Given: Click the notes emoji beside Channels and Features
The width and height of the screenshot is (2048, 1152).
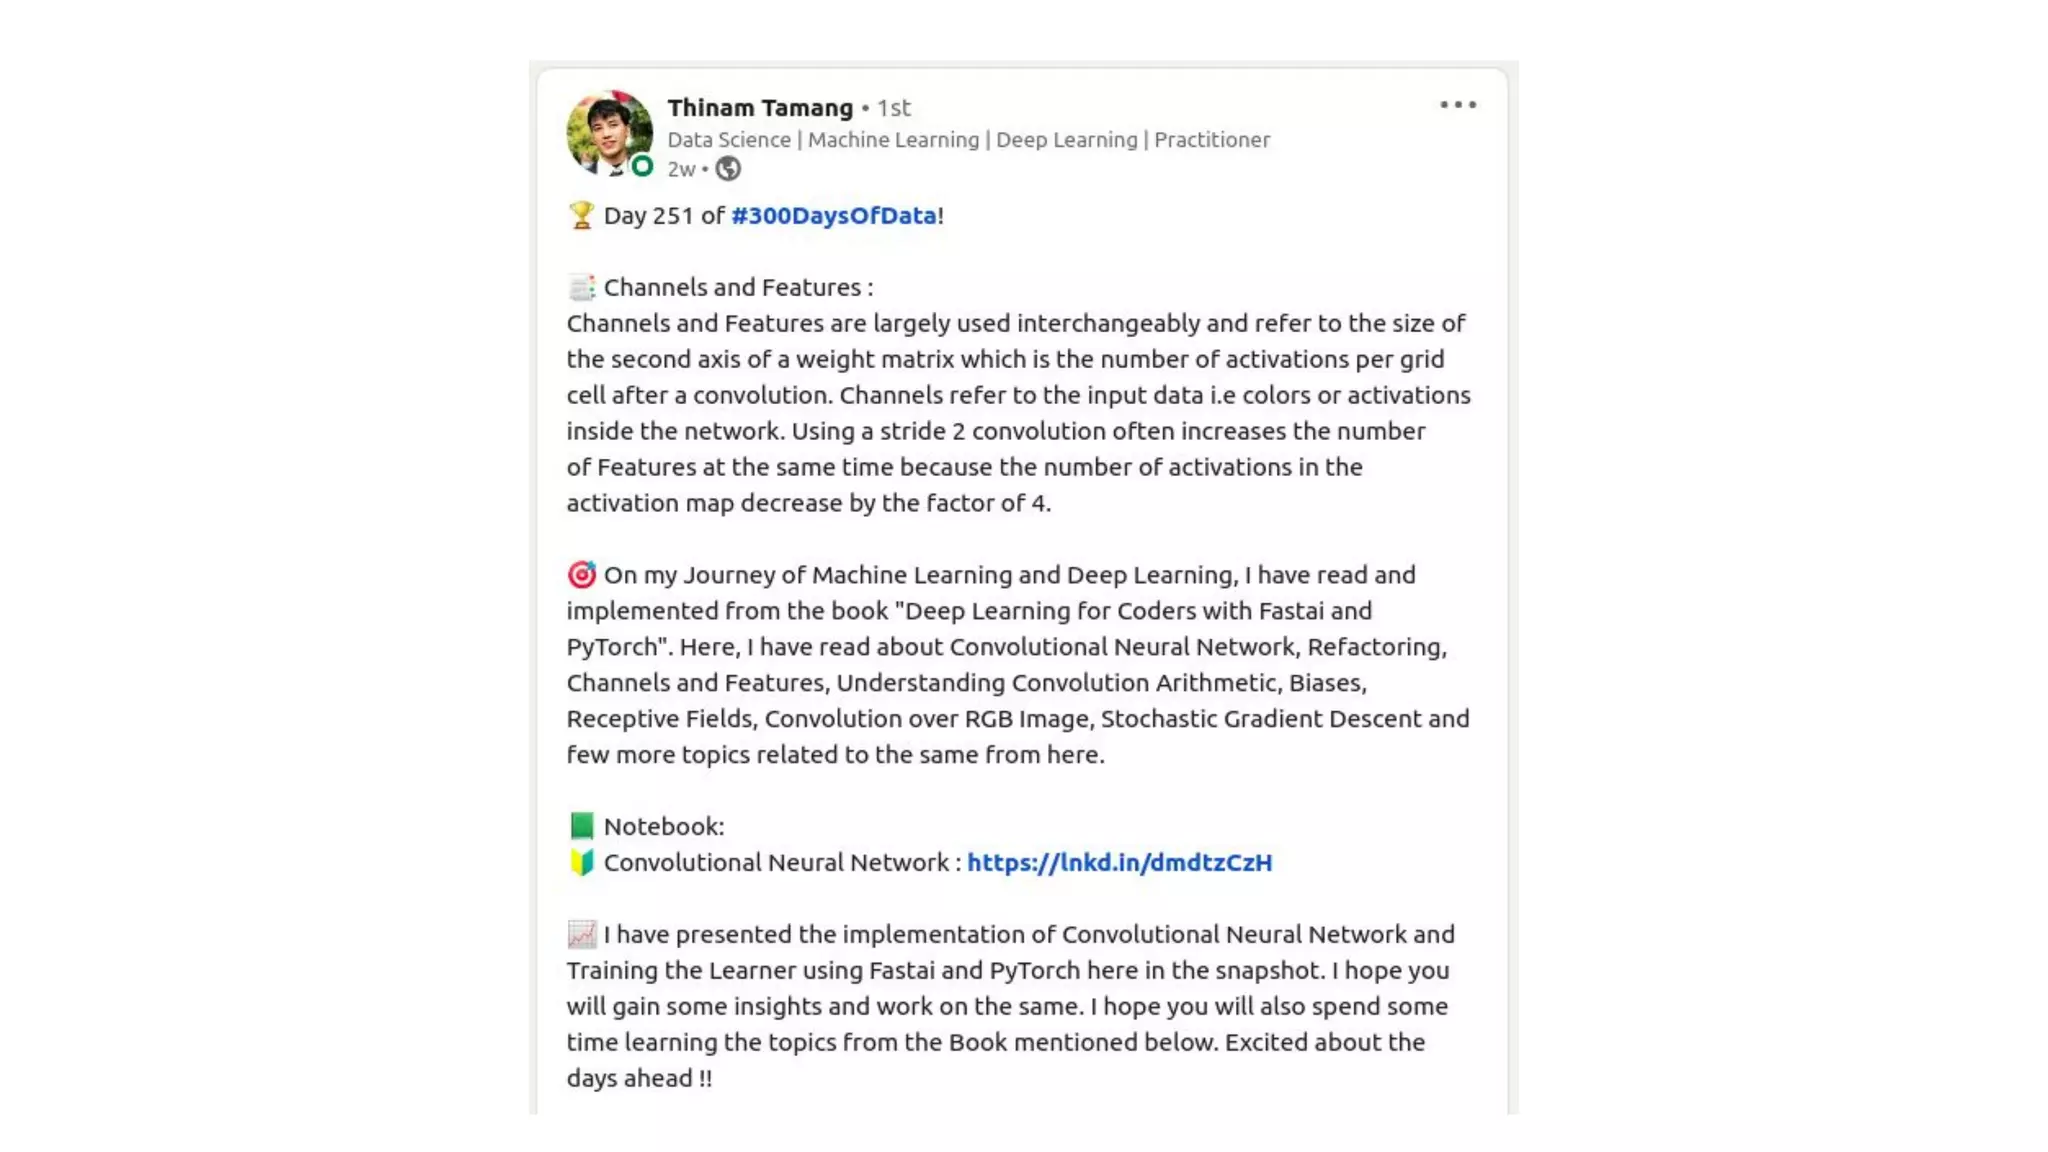Looking at the screenshot, I should click(x=581, y=288).
